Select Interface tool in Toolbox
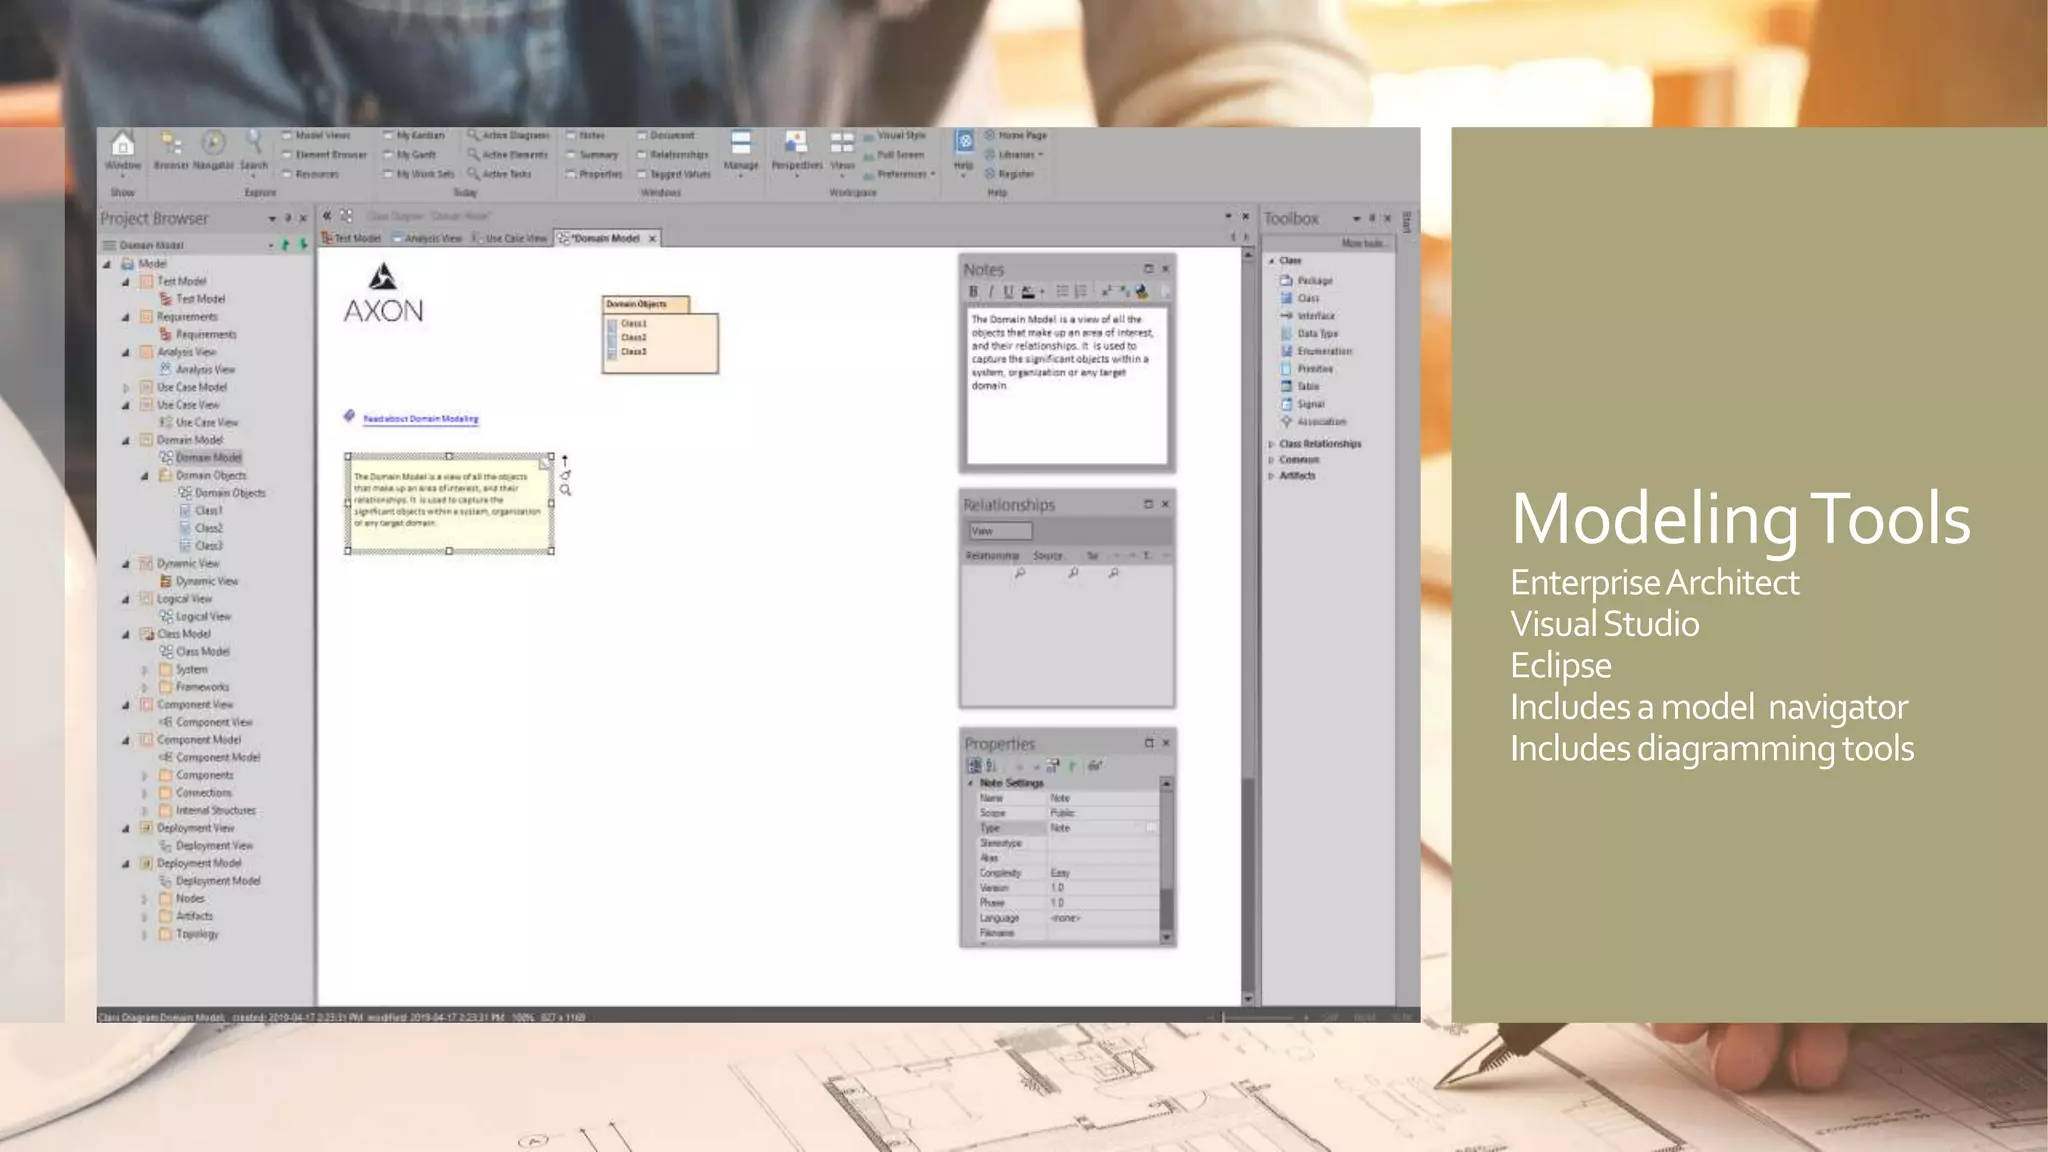The image size is (2048, 1152). (1308, 316)
